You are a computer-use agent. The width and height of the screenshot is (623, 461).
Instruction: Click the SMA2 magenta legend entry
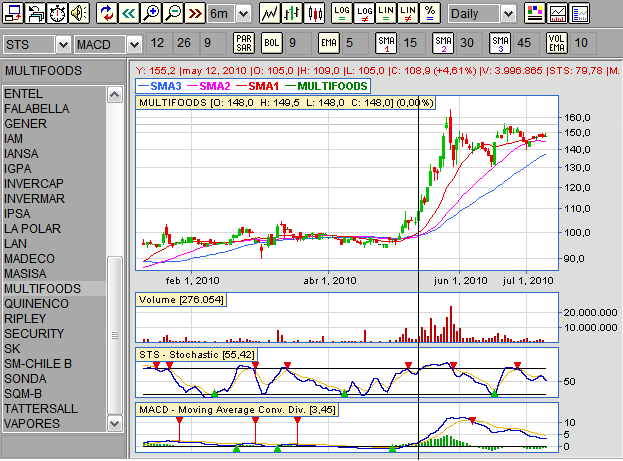209,86
